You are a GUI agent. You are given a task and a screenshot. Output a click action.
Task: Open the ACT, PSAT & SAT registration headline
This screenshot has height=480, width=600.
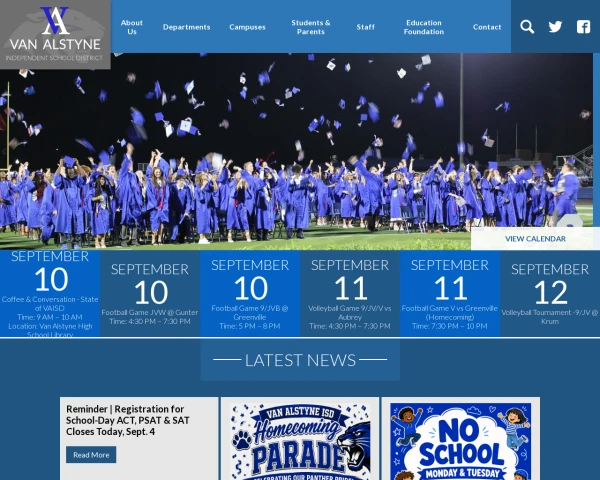[127, 420]
